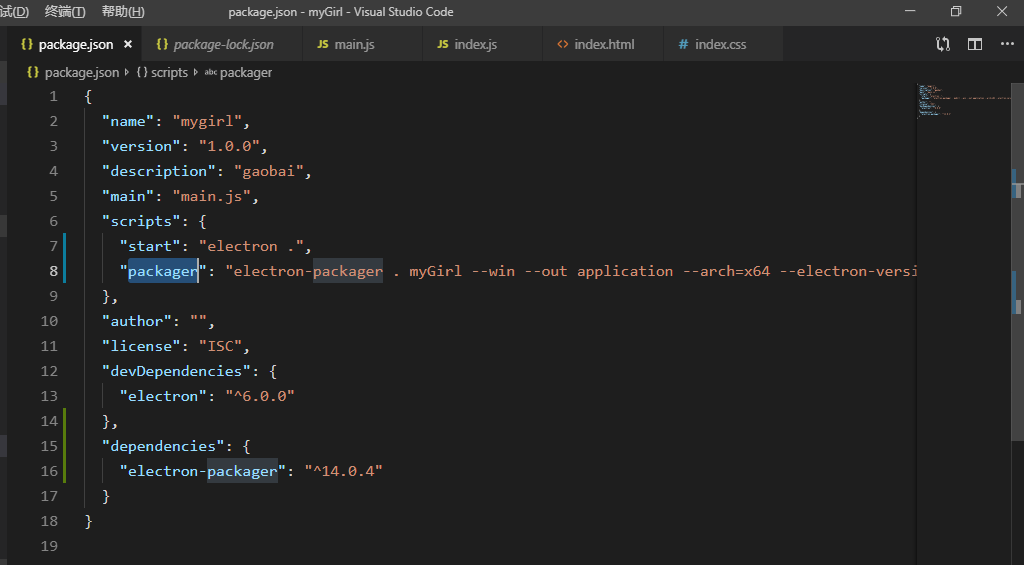The image size is (1024, 565).
Task: Split the editor to the right
Action: (x=974, y=44)
